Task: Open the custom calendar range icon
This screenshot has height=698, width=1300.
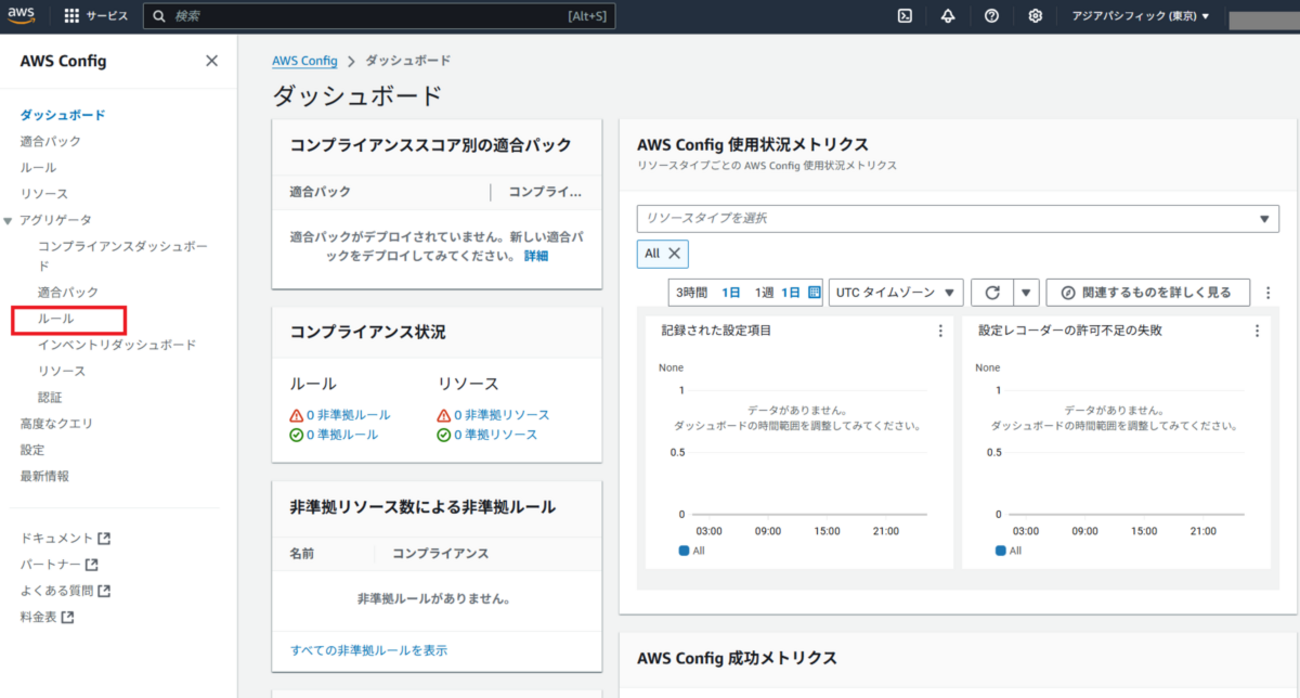Action: (814, 292)
